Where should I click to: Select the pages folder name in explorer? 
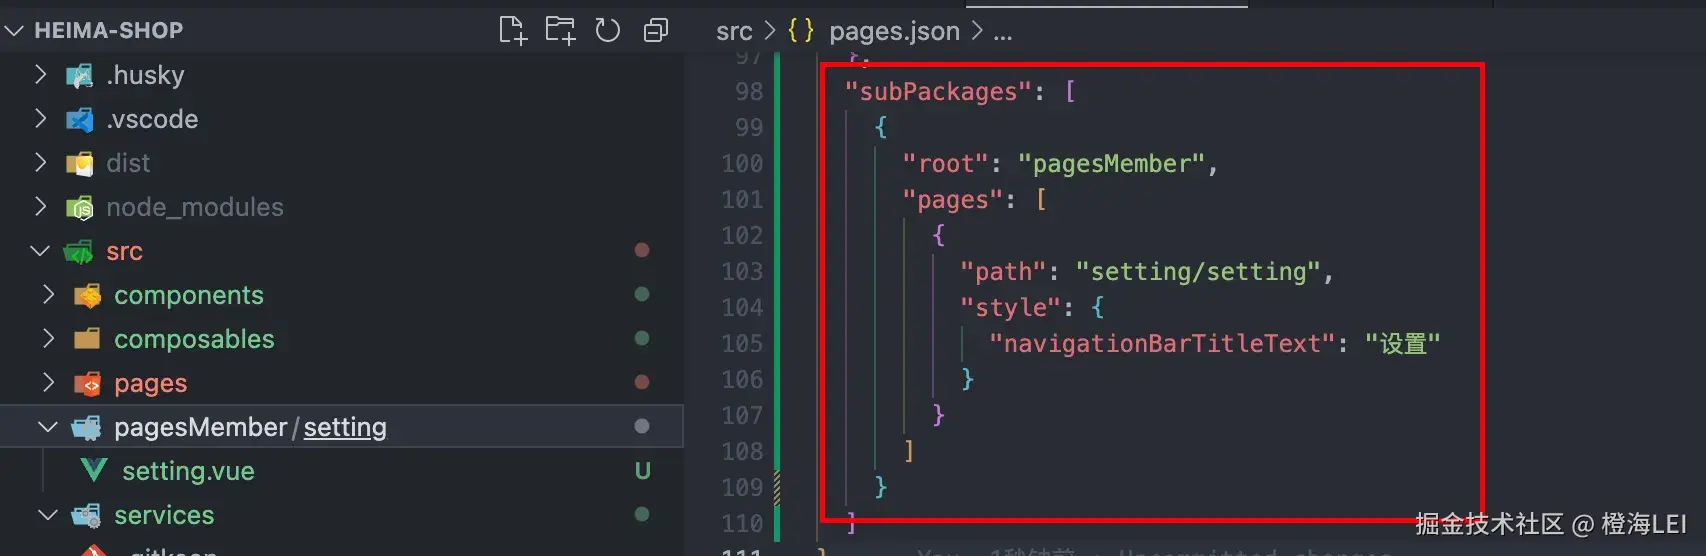point(151,383)
